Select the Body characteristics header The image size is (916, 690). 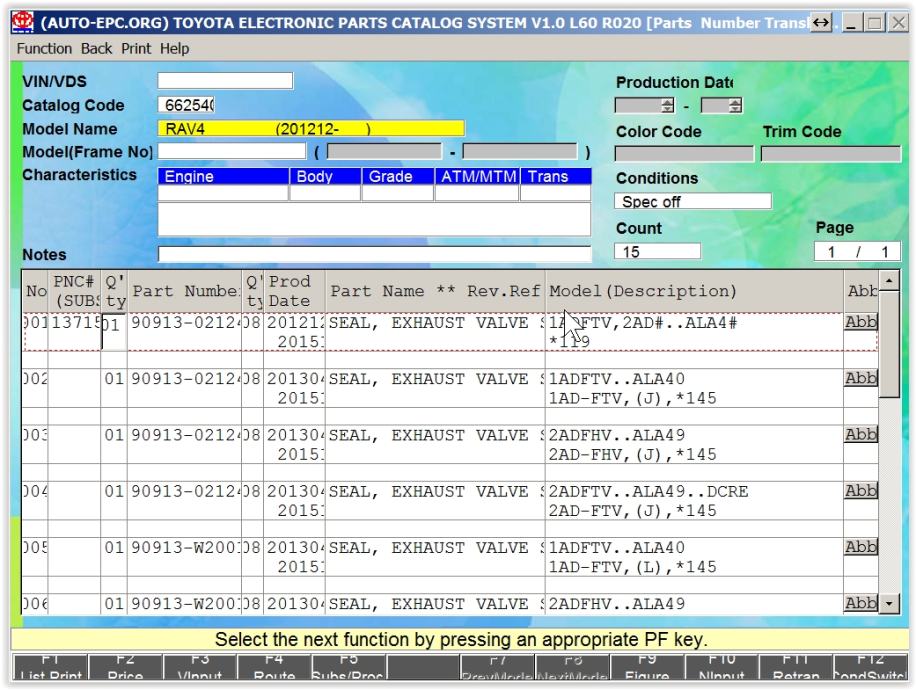point(325,176)
